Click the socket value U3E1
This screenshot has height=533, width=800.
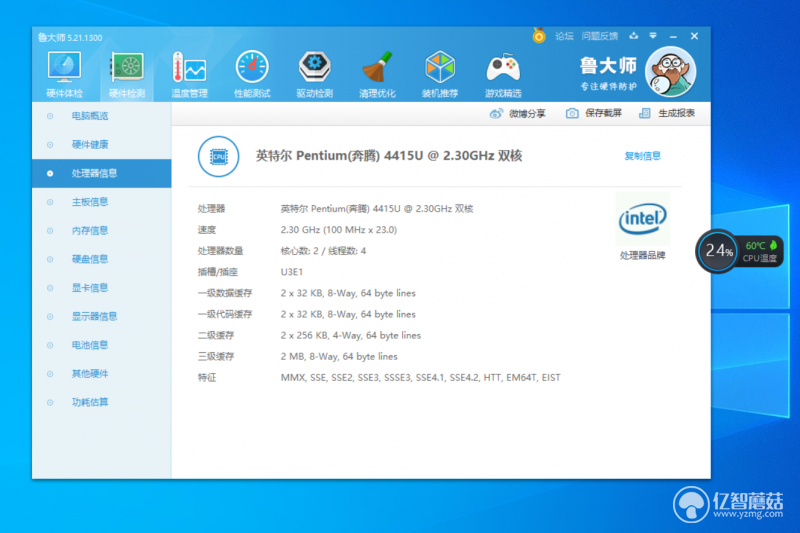coord(292,272)
